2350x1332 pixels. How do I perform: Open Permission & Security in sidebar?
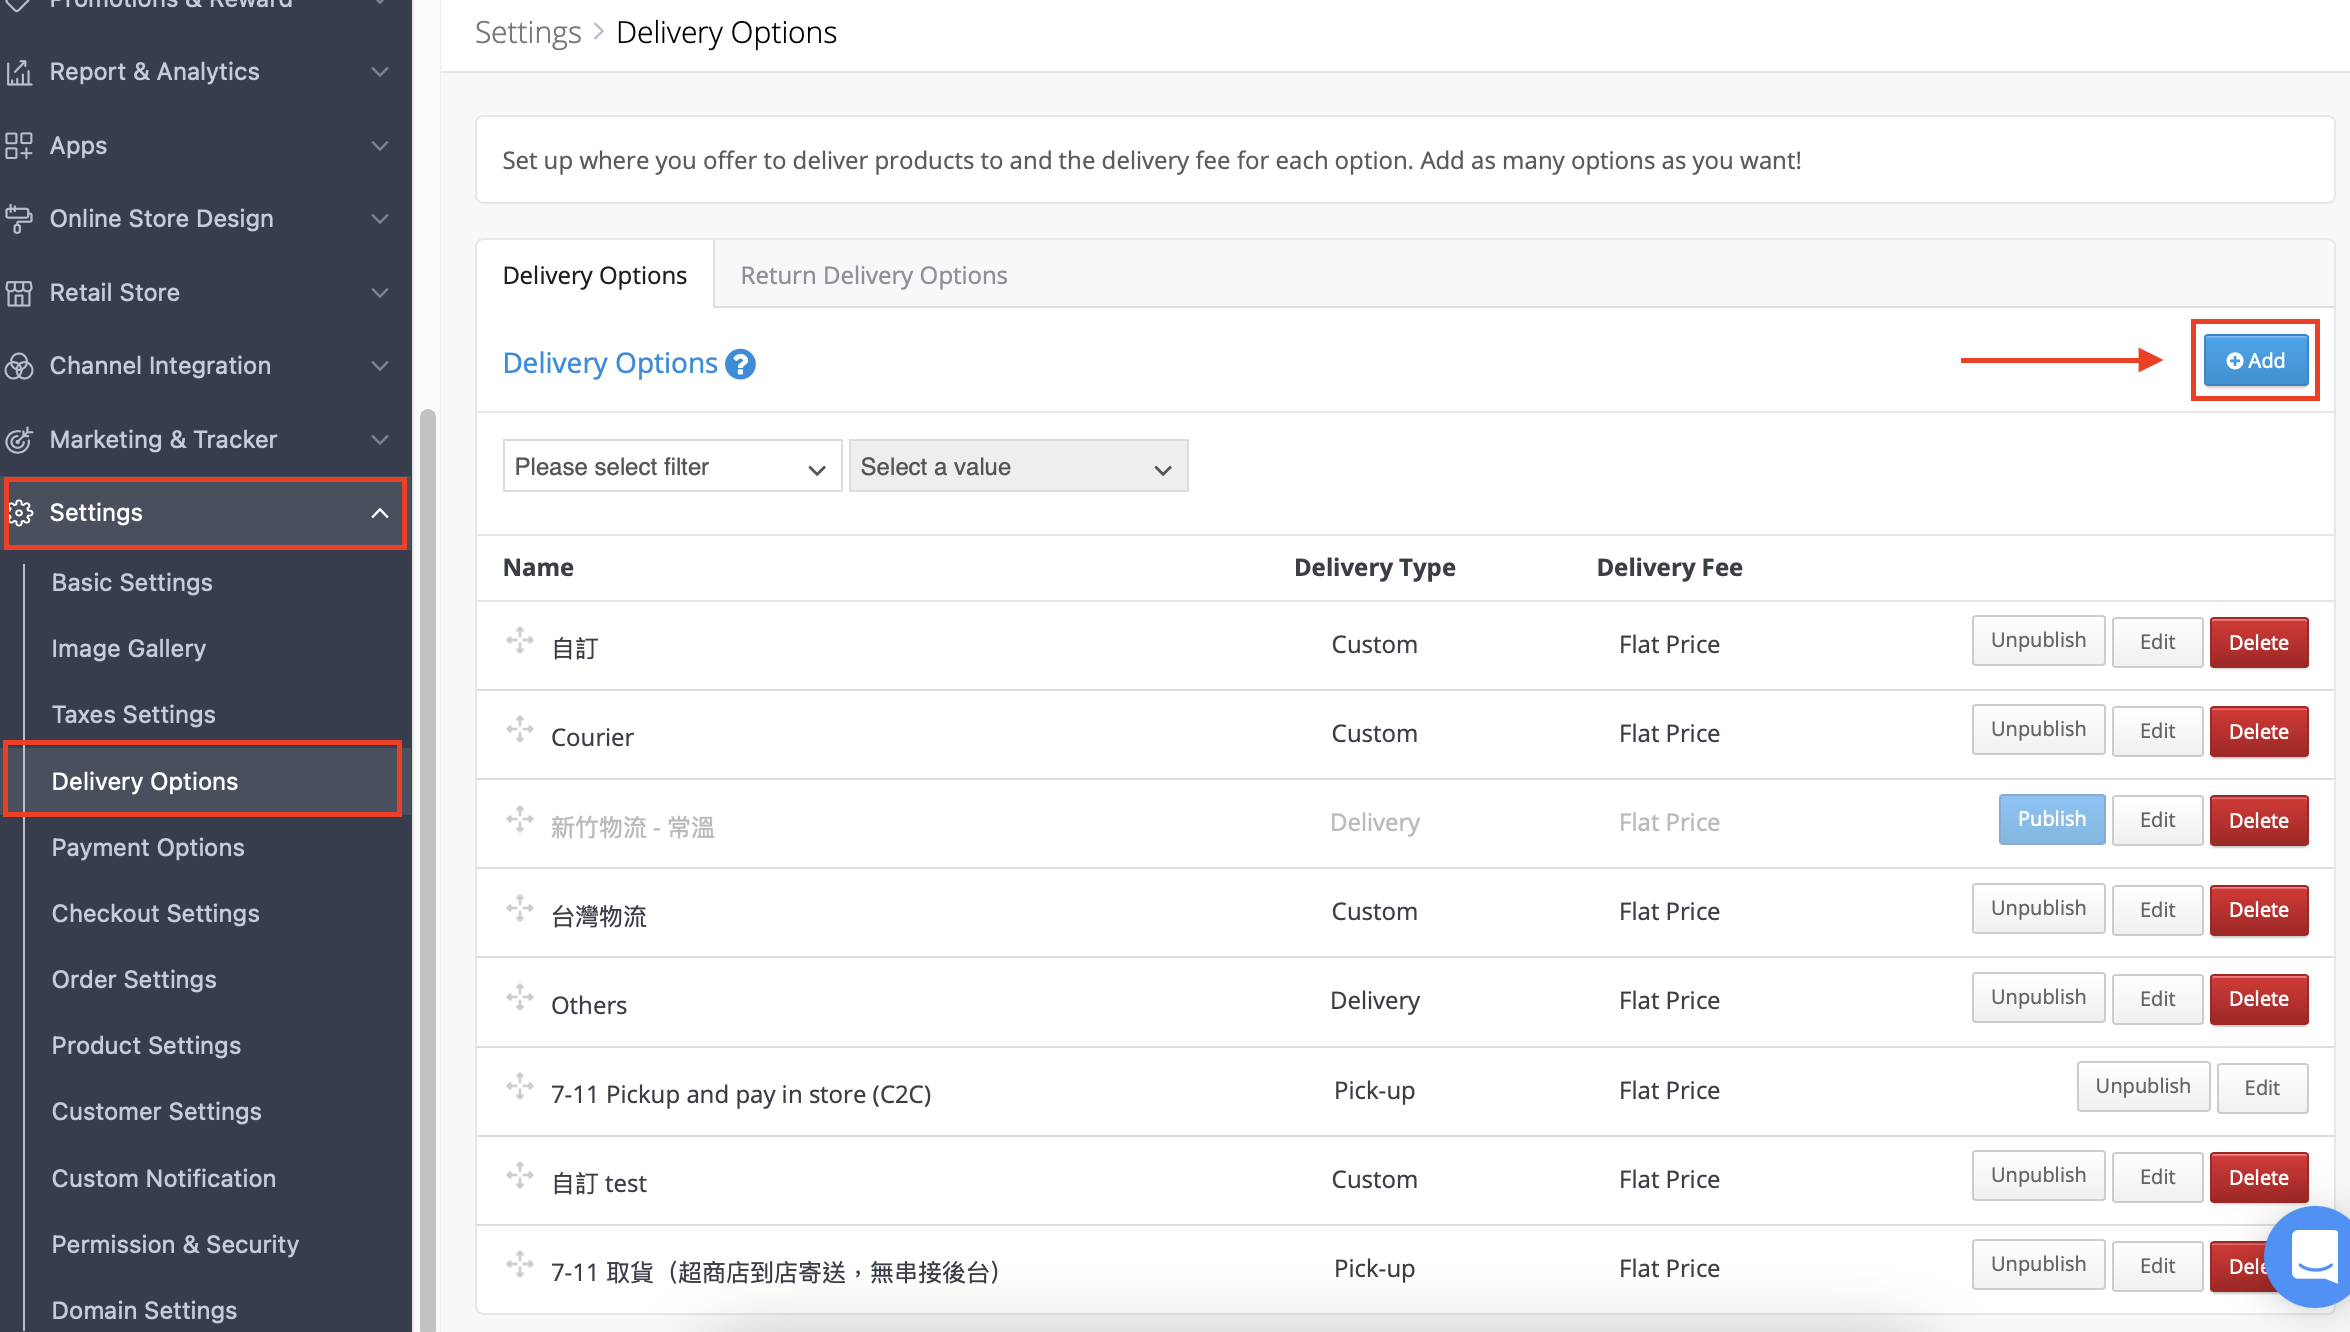[x=176, y=1244]
